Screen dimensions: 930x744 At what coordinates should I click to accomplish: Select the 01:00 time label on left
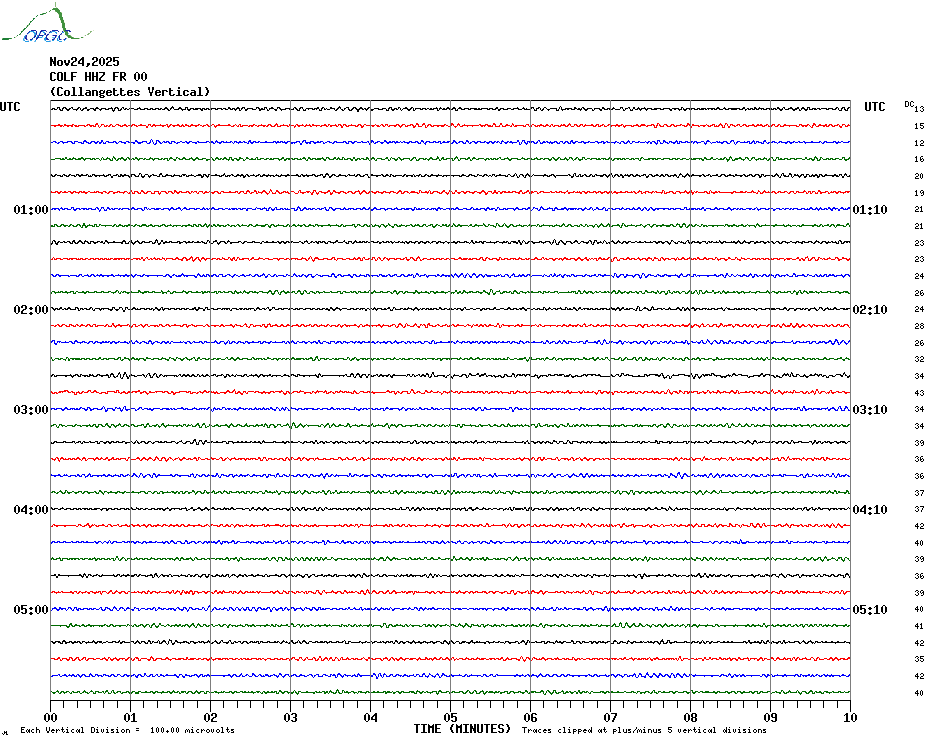(x=31, y=210)
